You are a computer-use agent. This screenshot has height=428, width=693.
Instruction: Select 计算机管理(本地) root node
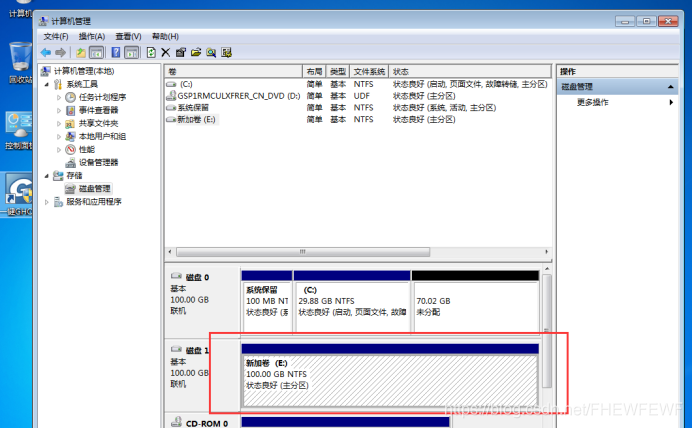pyautogui.click(x=84, y=71)
